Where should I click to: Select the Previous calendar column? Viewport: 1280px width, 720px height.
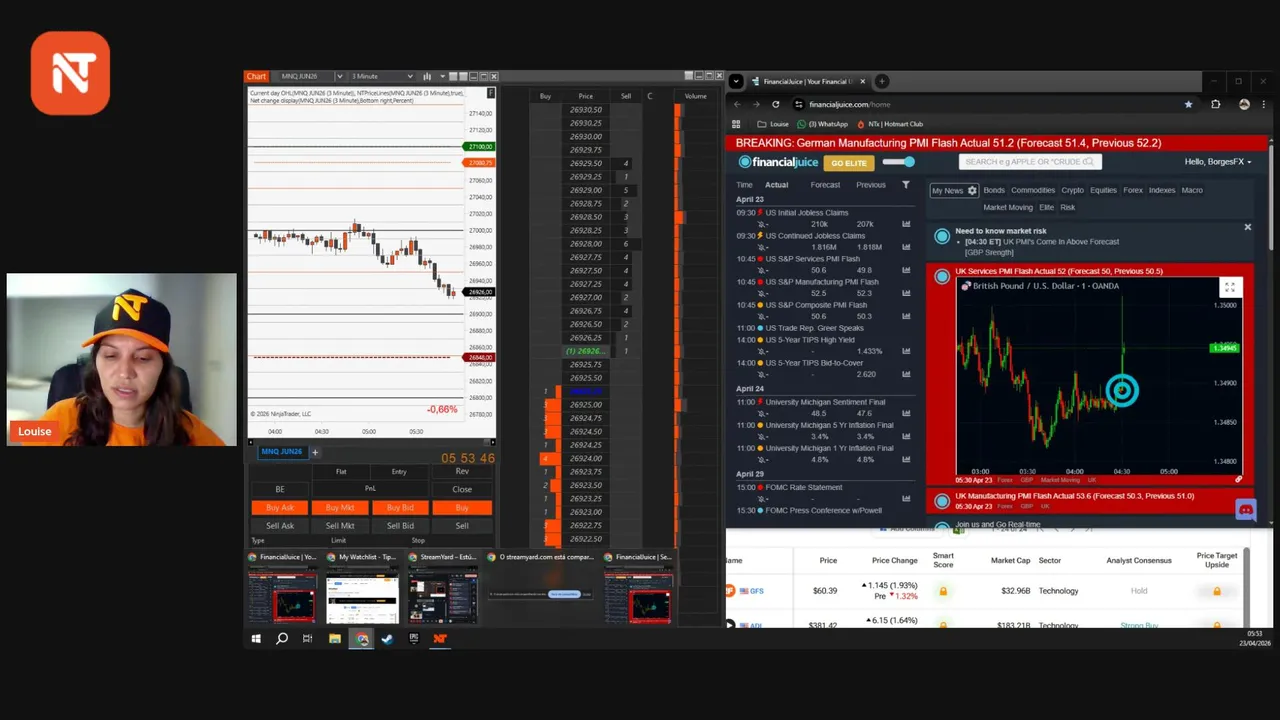871,185
